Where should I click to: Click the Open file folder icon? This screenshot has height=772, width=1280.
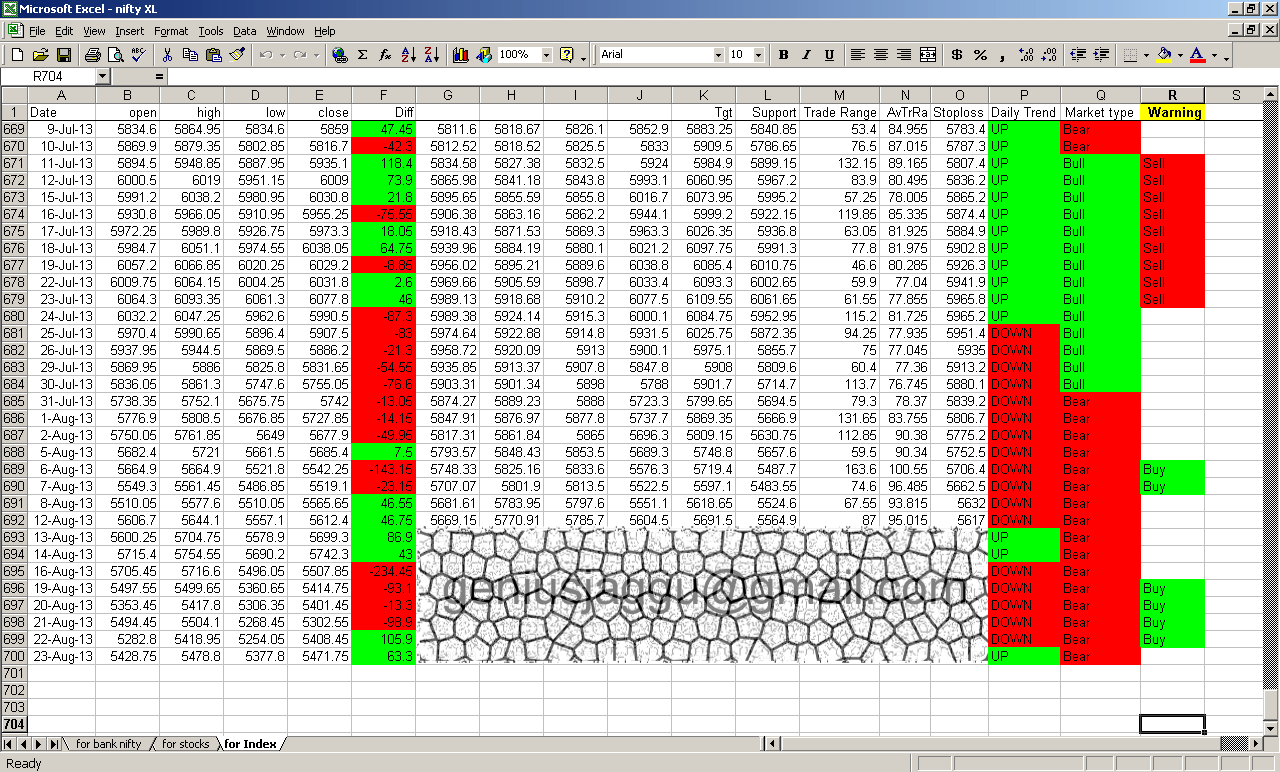[40, 55]
